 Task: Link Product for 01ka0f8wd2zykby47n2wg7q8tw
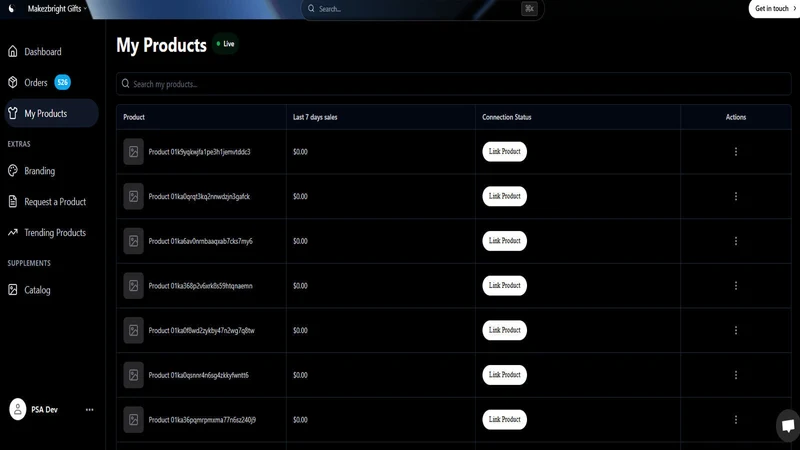click(505, 330)
